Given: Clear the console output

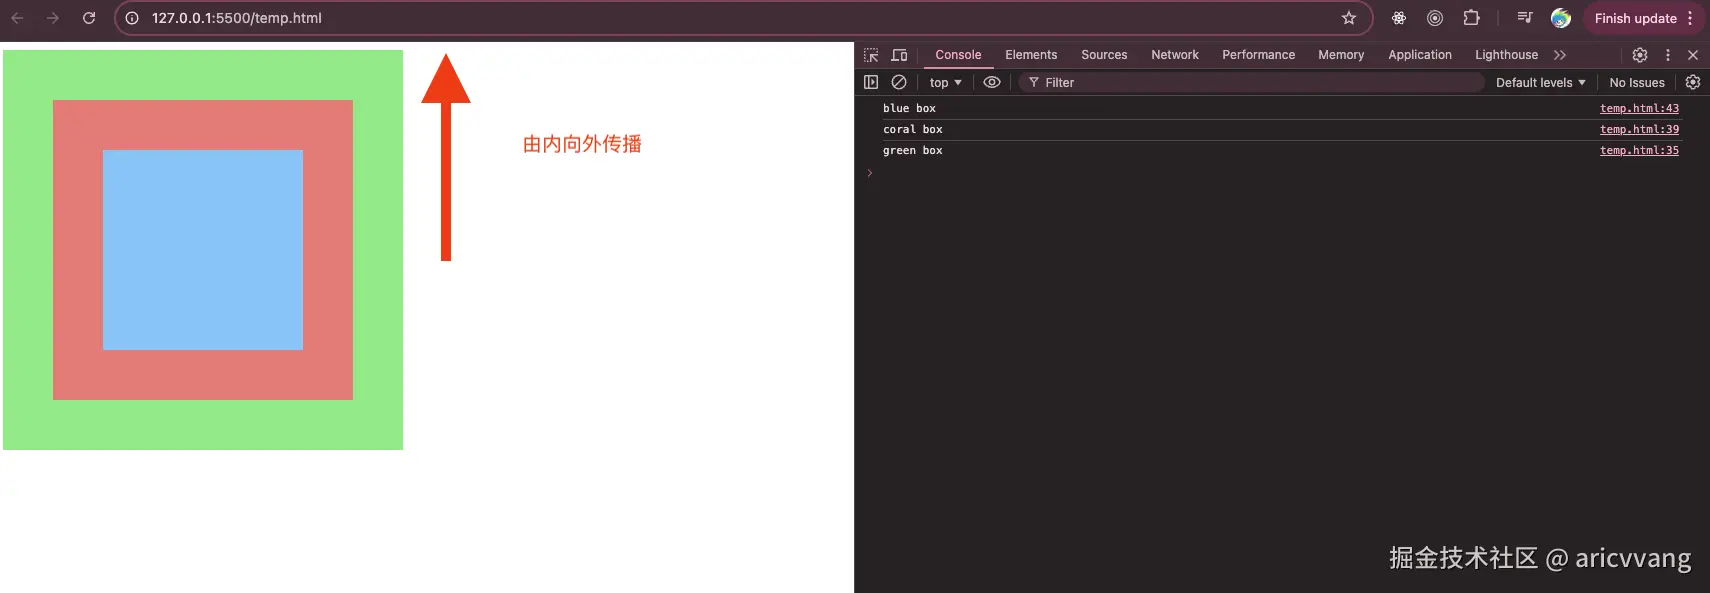Looking at the screenshot, I should click(899, 82).
